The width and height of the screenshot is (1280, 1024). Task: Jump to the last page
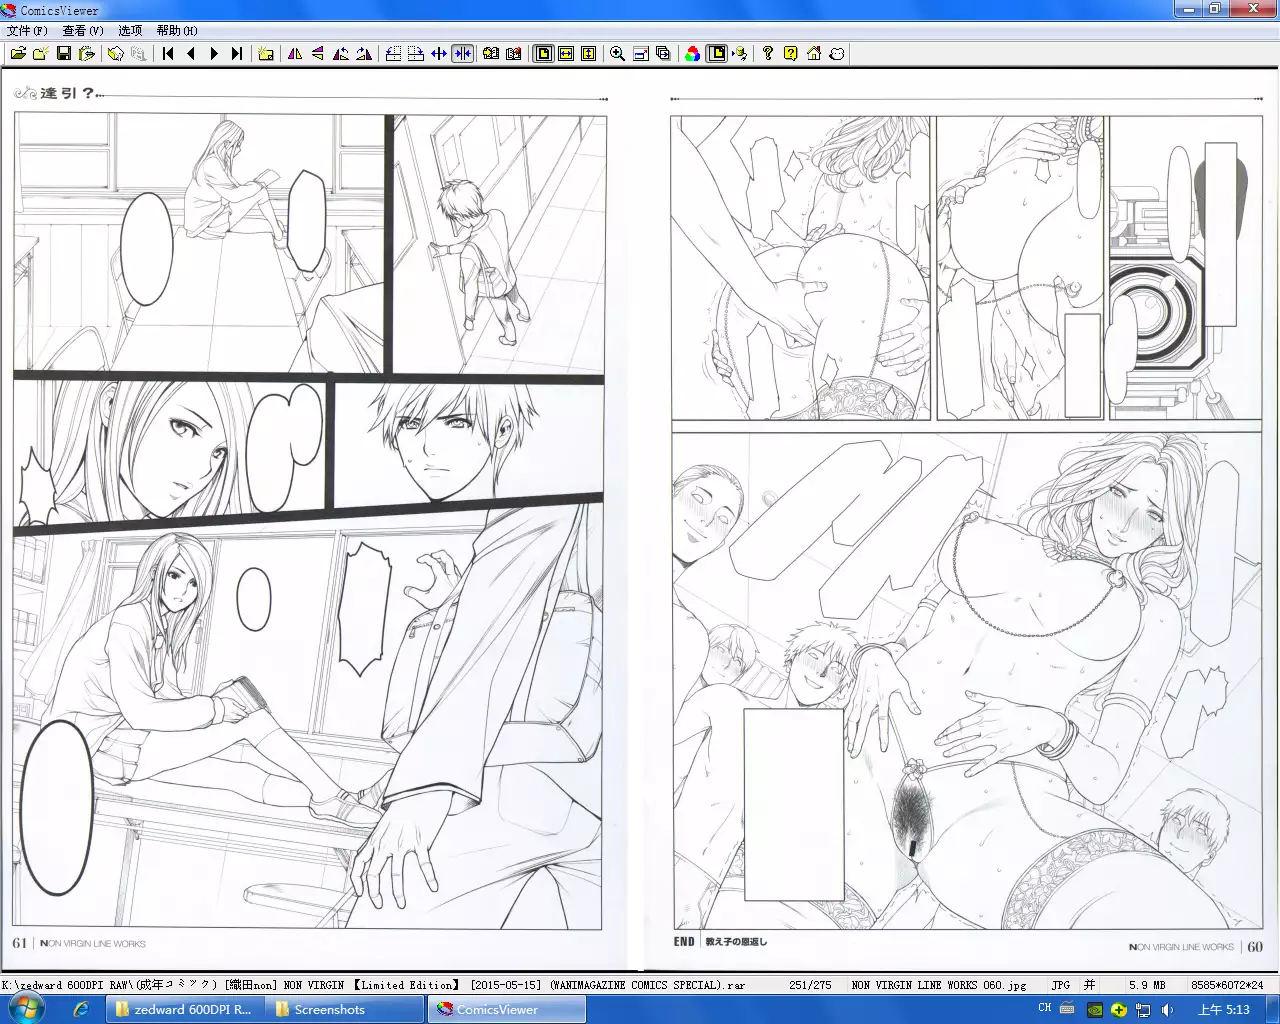[237, 54]
